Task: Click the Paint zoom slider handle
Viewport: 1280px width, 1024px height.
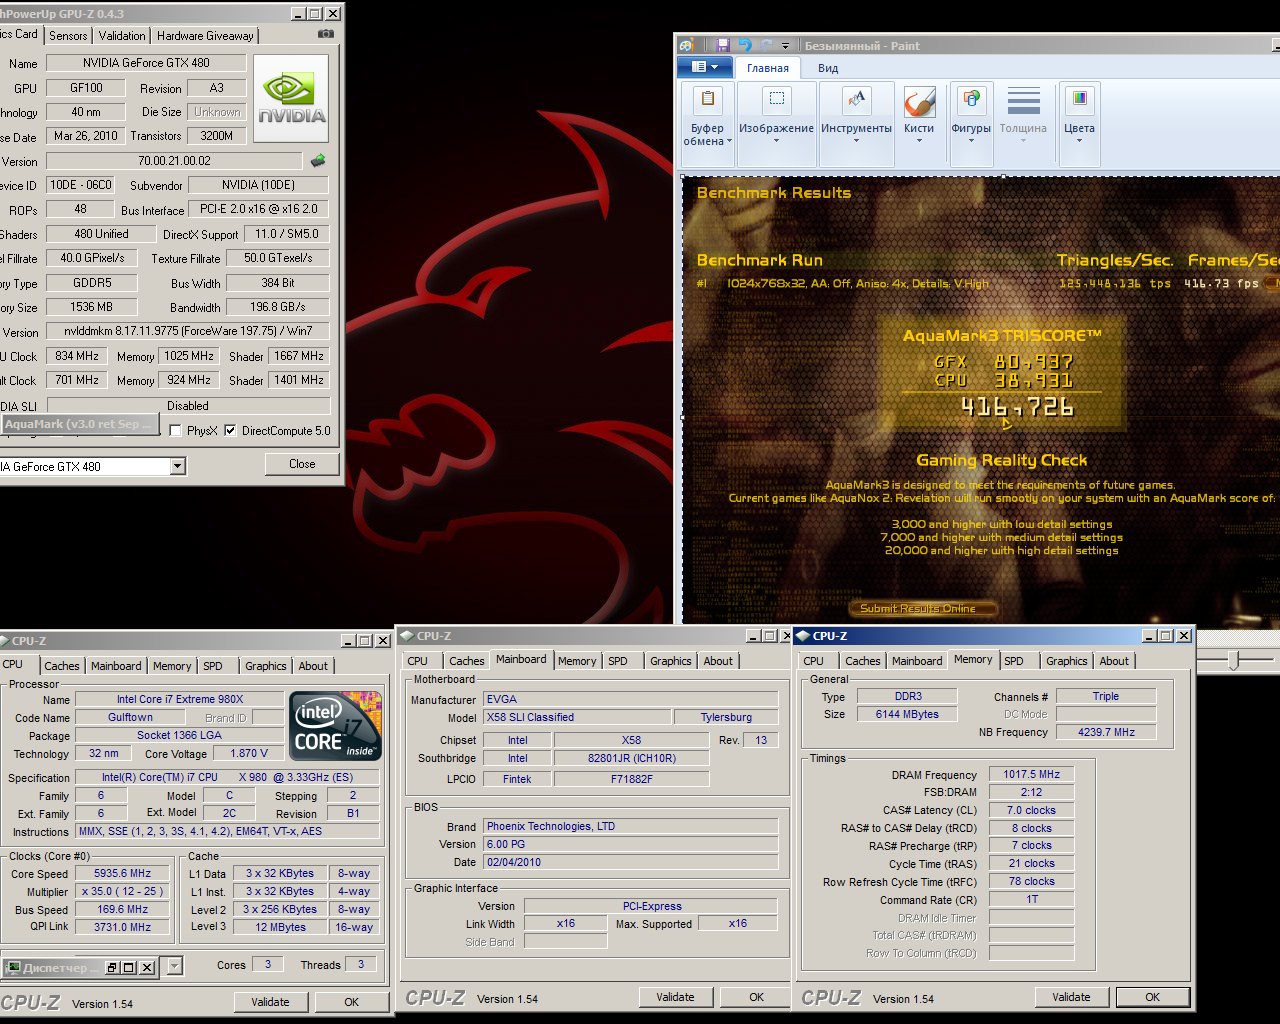Action: click(x=1234, y=660)
